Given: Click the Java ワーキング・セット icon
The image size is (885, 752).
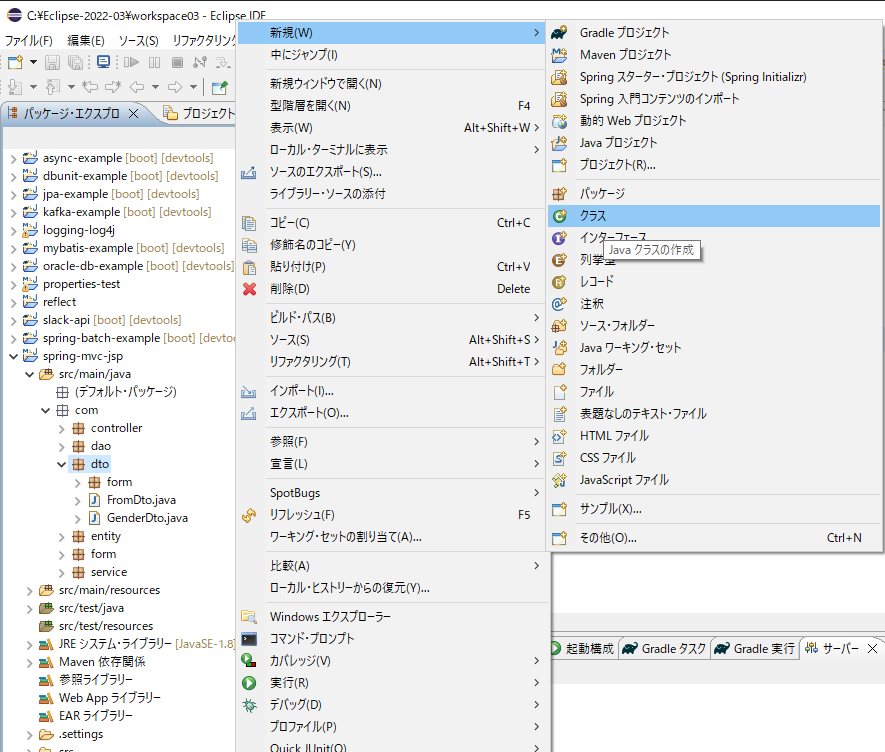Looking at the screenshot, I should (x=559, y=348).
